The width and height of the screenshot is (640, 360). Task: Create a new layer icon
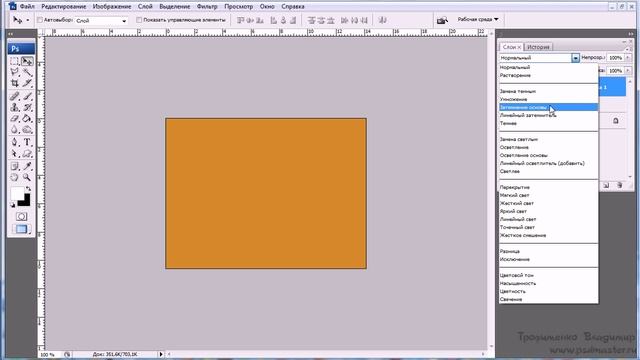pos(606,185)
